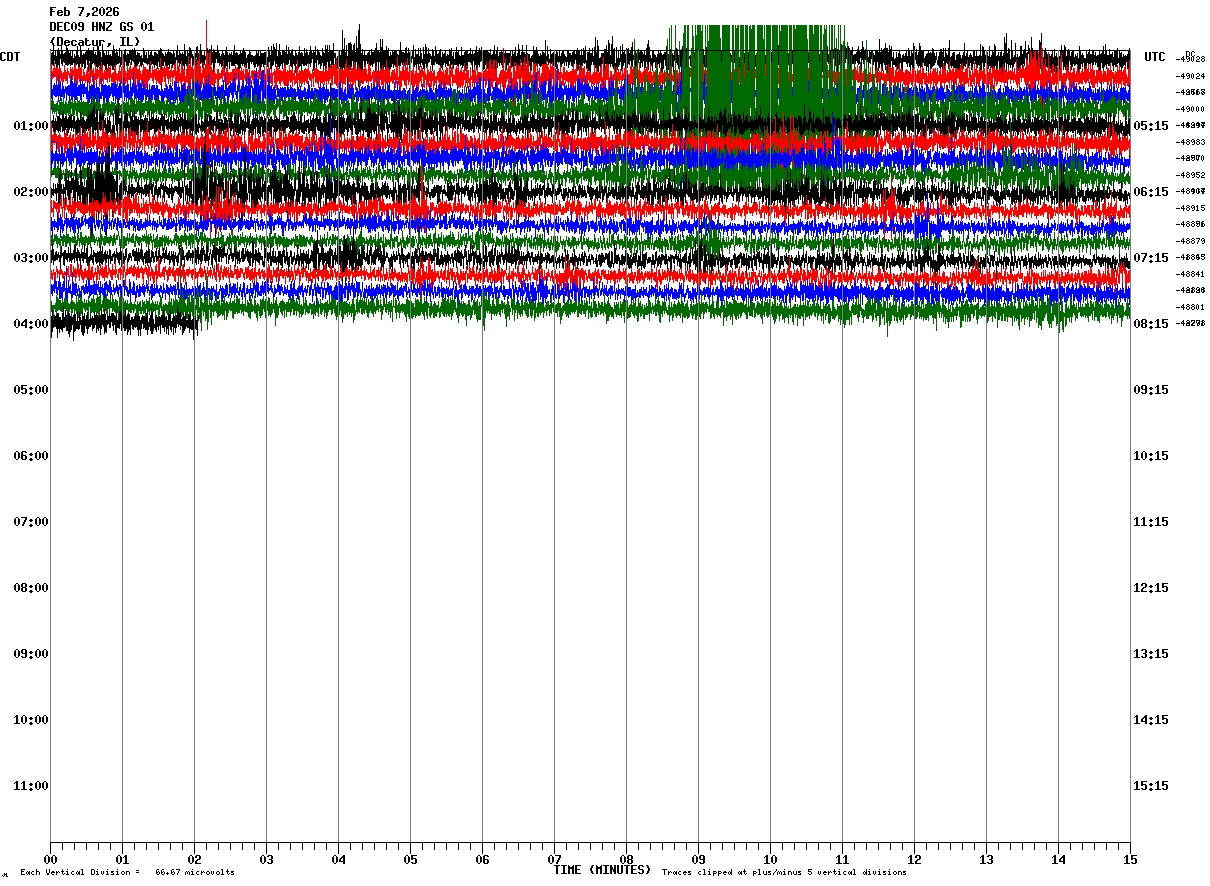This screenshot has width=1210, height=886.
Task: Click the 05:15 UTC row label
Action: 1151,126
